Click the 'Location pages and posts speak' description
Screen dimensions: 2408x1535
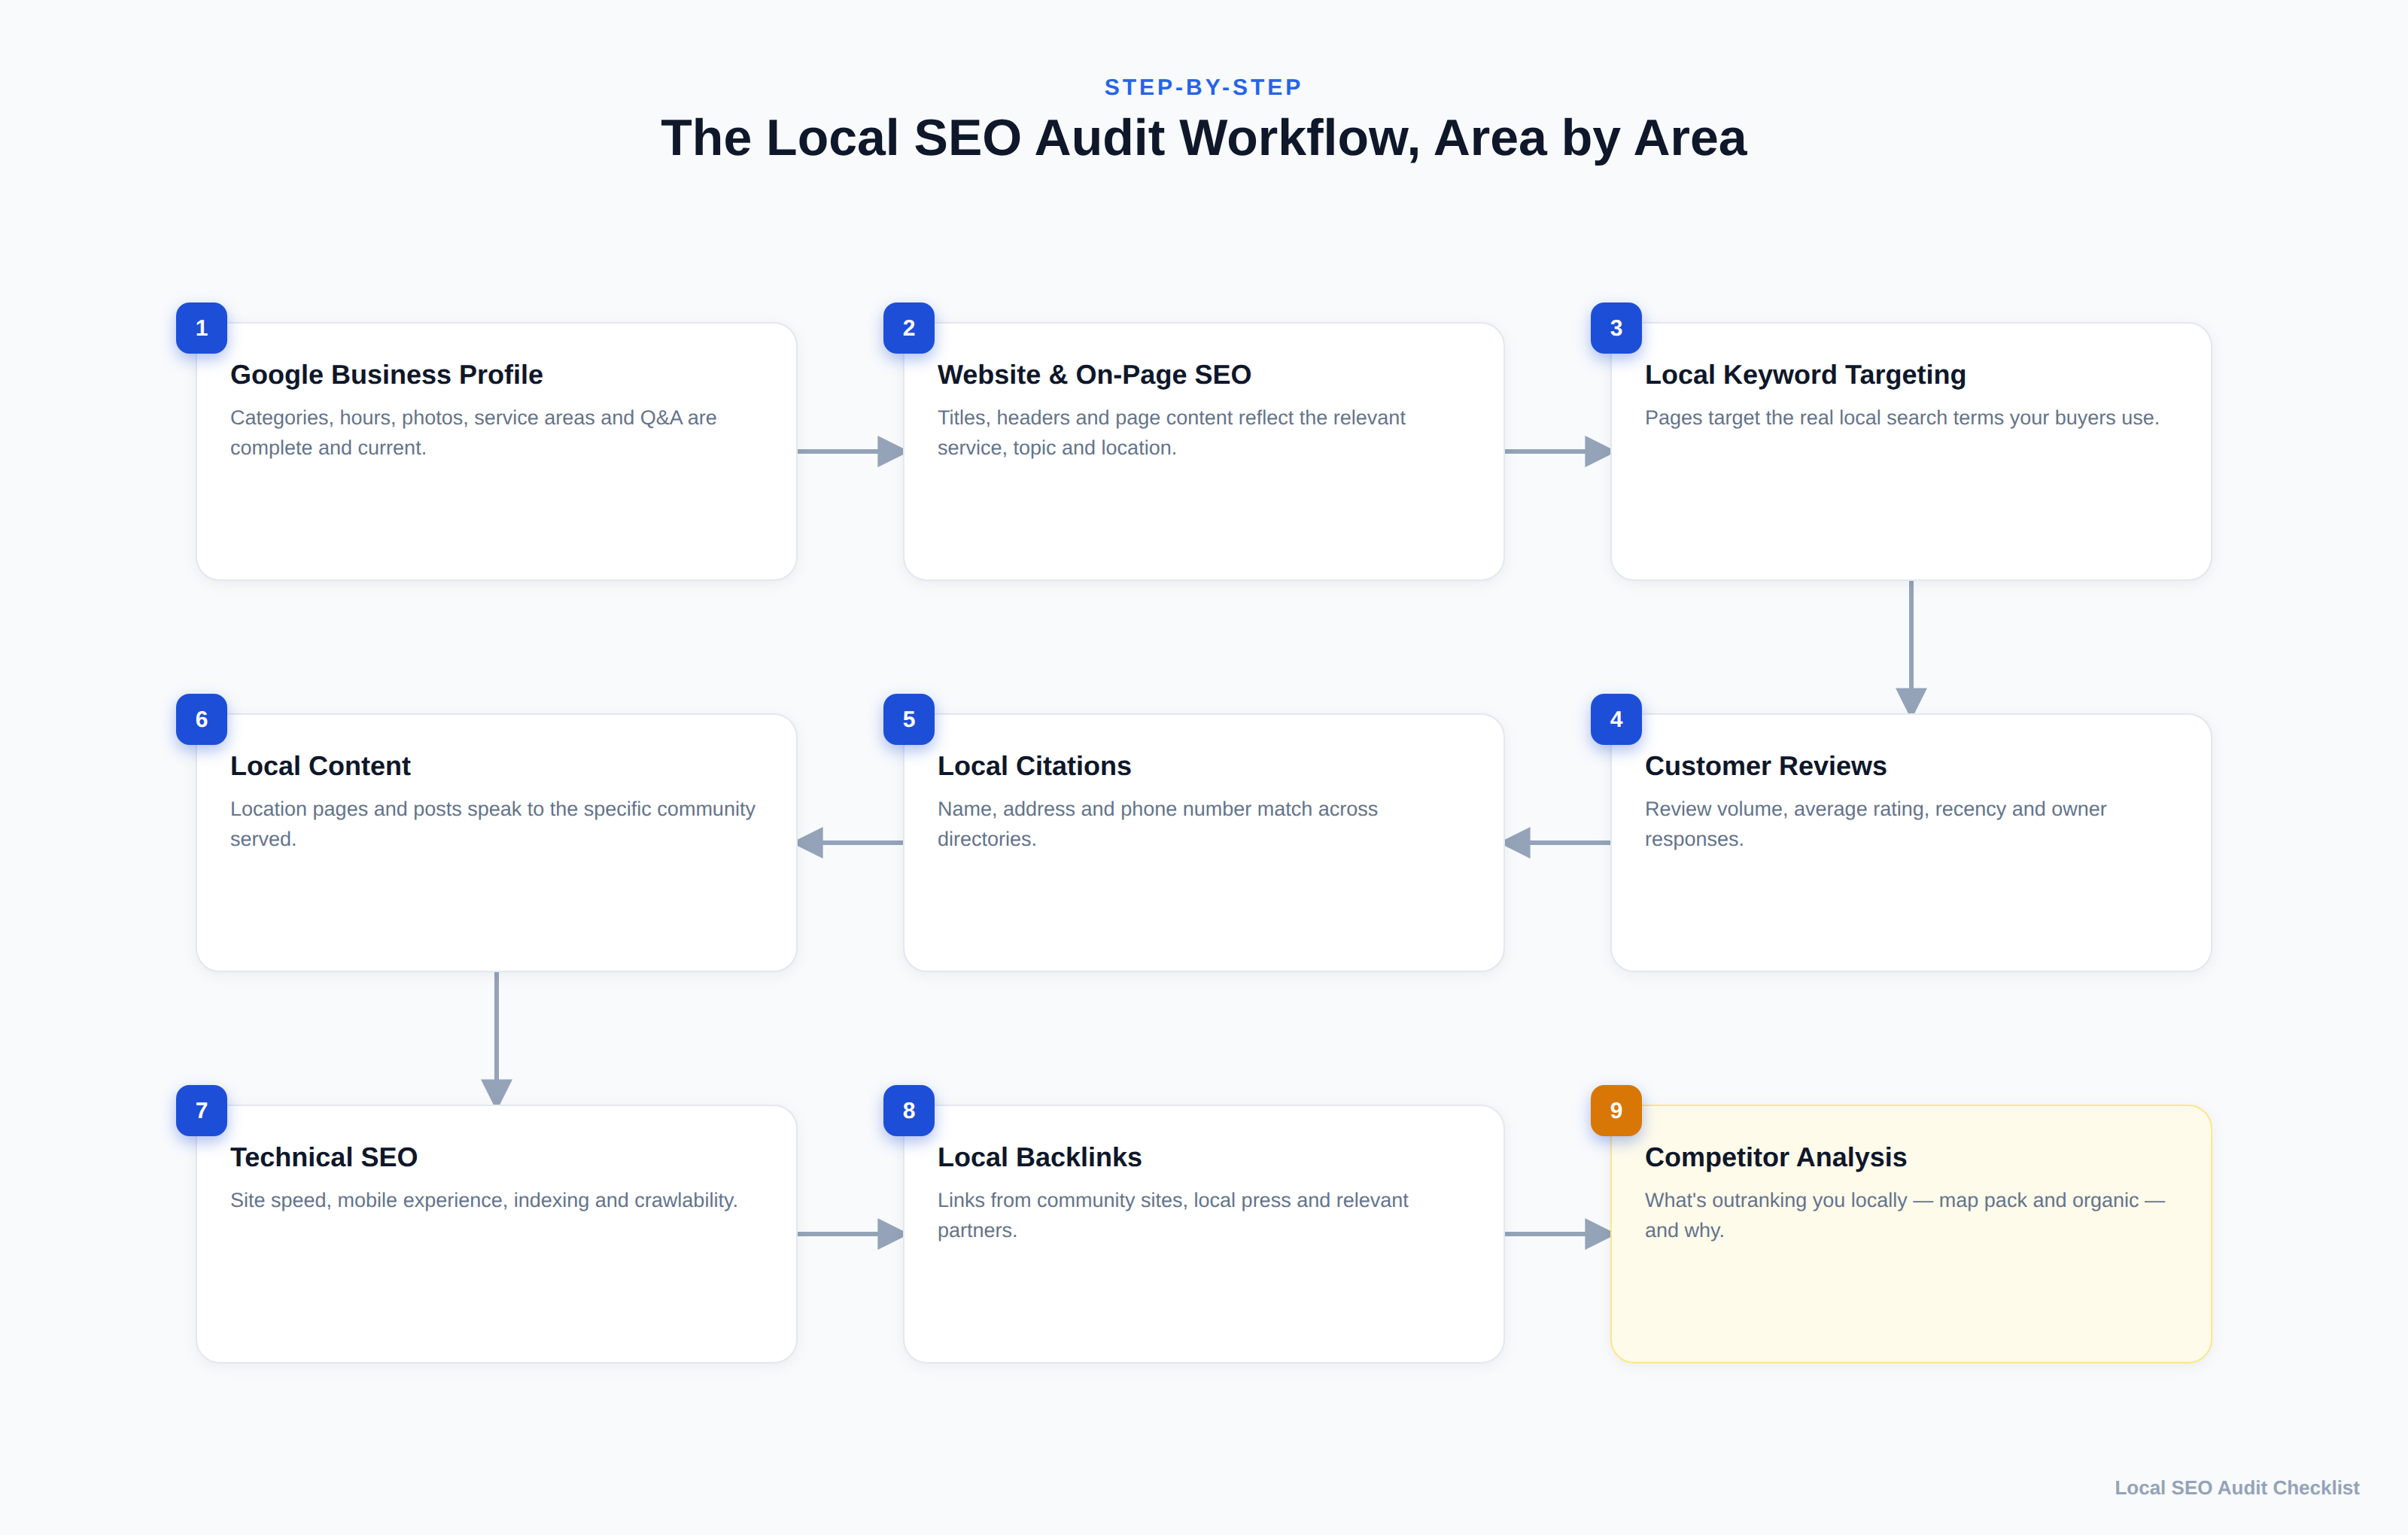tap(492, 823)
